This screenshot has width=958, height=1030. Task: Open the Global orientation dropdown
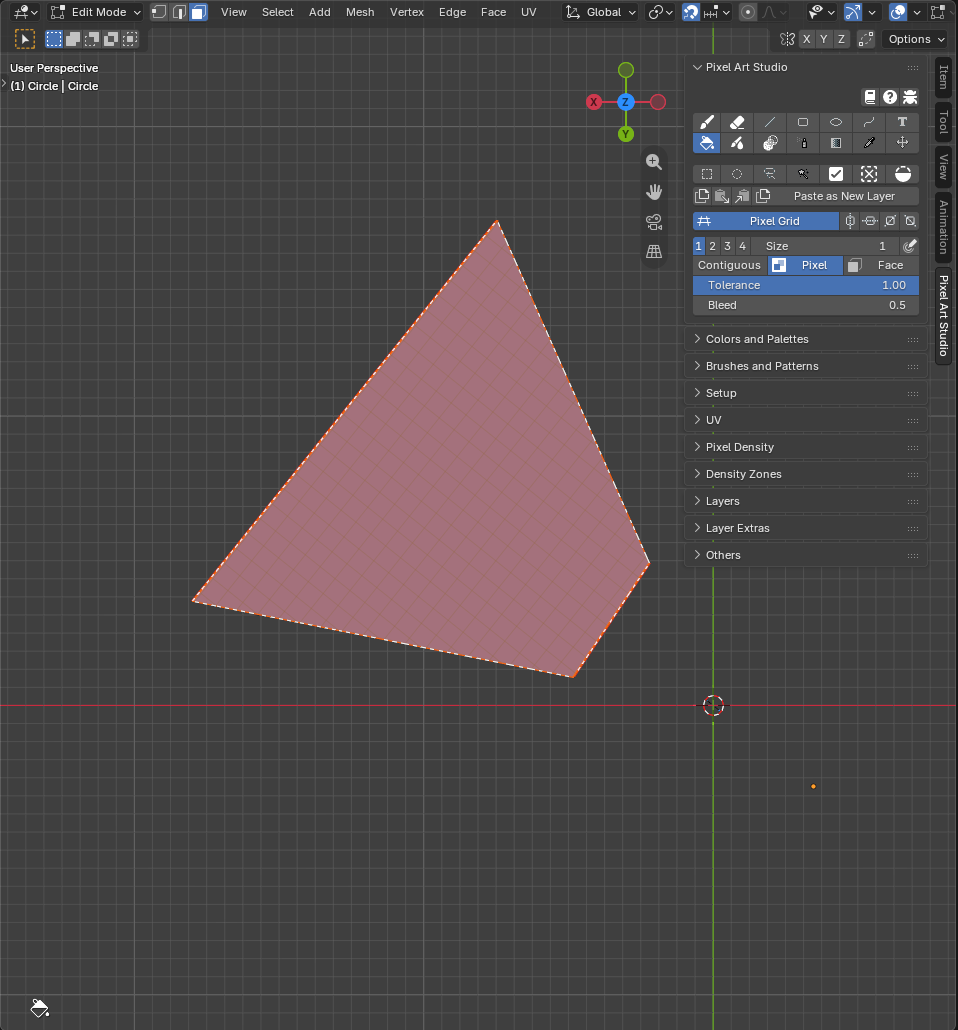click(x=600, y=12)
